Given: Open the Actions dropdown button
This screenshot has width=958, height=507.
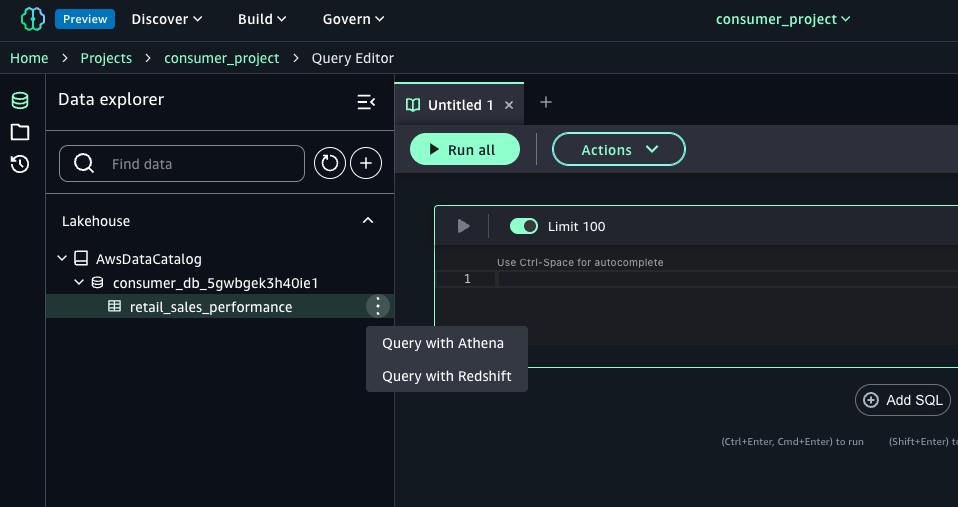Looking at the screenshot, I should click(x=619, y=149).
